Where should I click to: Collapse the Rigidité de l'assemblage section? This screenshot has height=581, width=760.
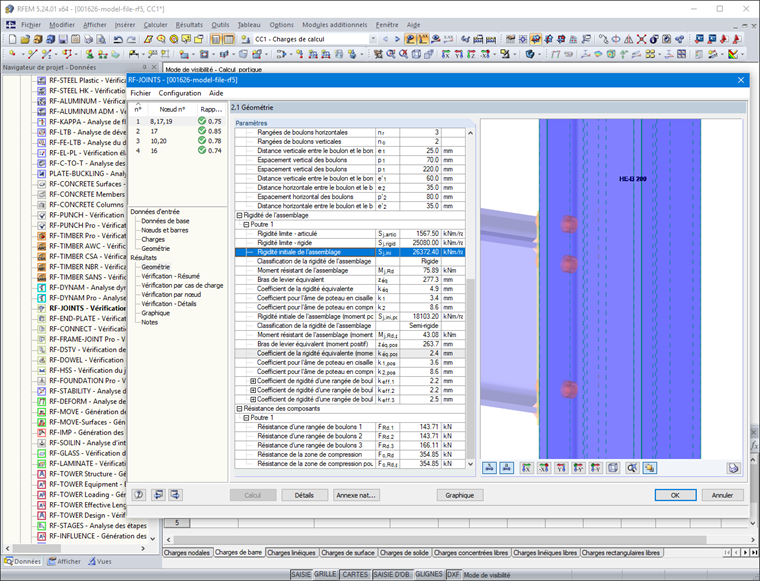(239, 215)
